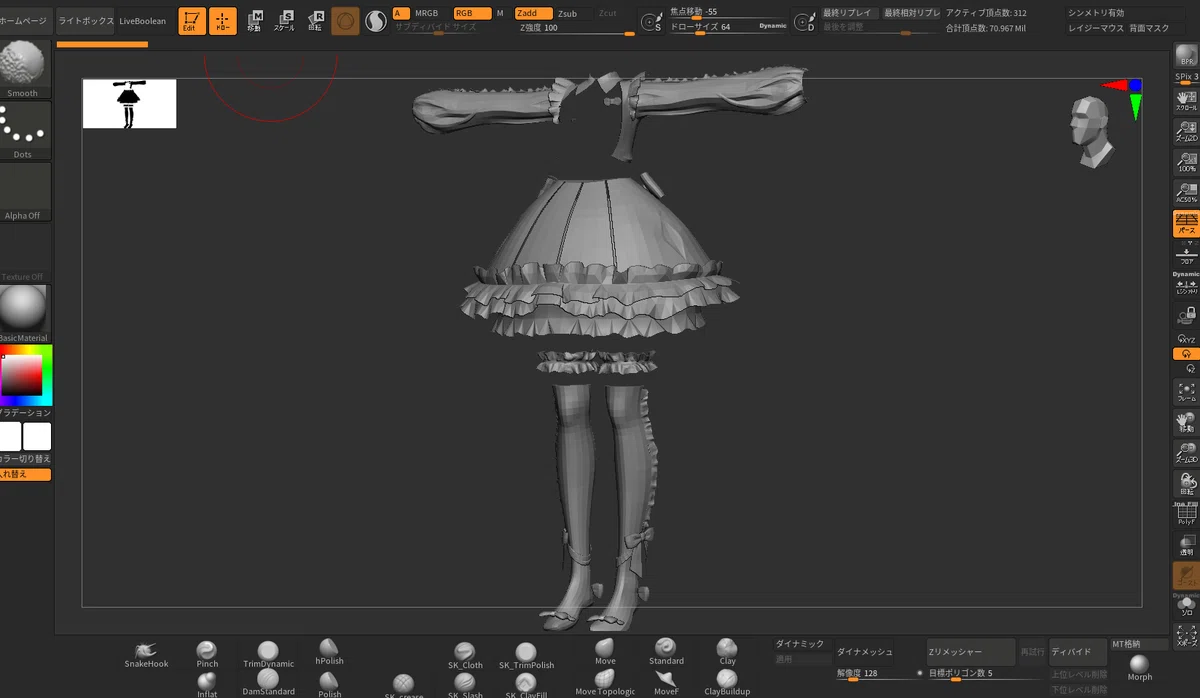Image resolution: width=1200 pixels, height=698 pixels.
Task: Select the SK_Cloth brush
Action: pyautogui.click(x=465, y=656)
